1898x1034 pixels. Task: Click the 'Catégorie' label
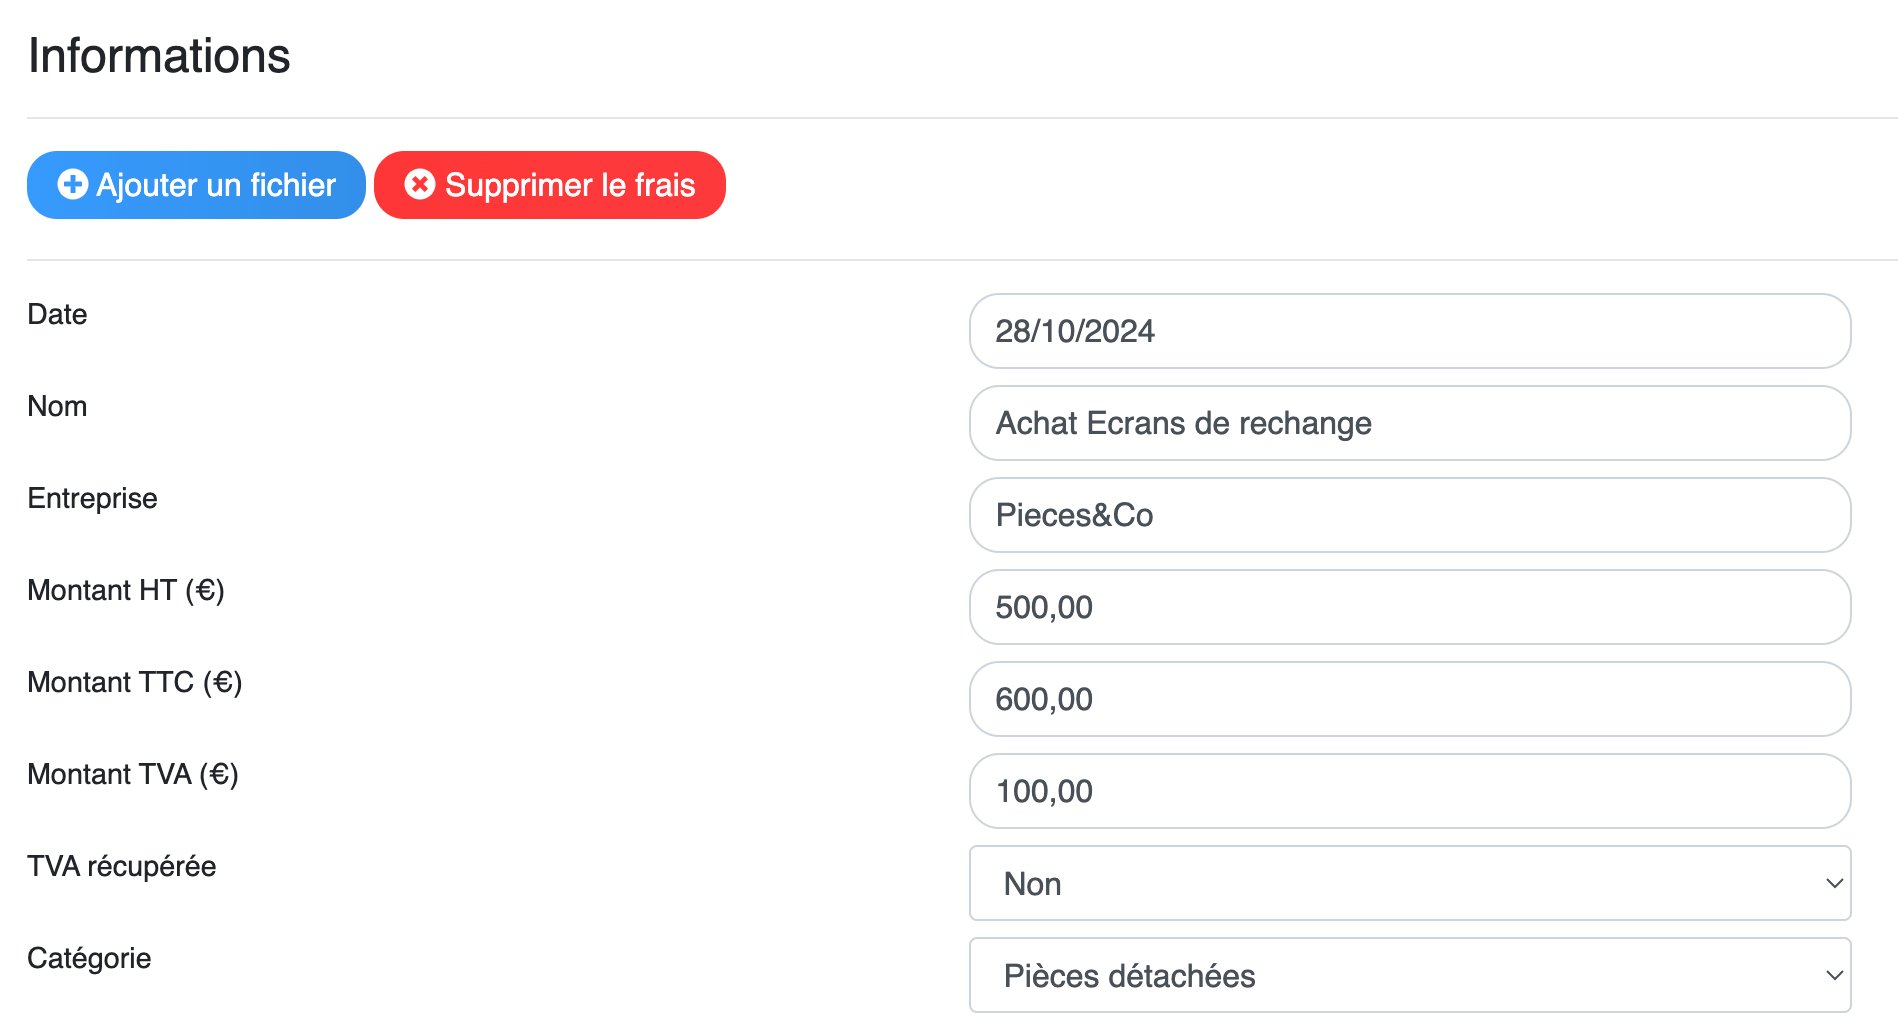click(89, 958)
